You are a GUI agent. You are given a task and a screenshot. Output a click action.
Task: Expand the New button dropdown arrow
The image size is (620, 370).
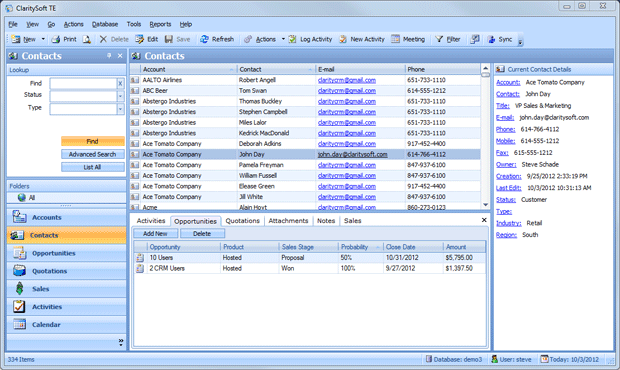tap(43, 39)
